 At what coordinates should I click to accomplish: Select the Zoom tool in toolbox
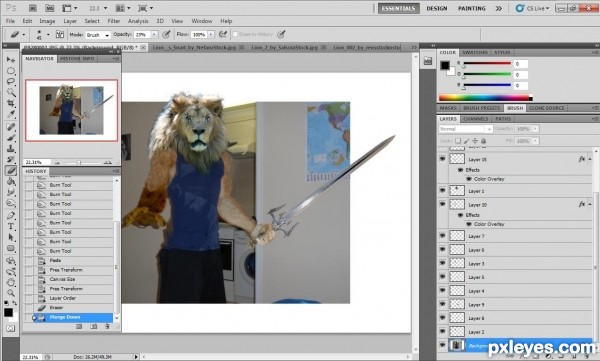(11, 293)
